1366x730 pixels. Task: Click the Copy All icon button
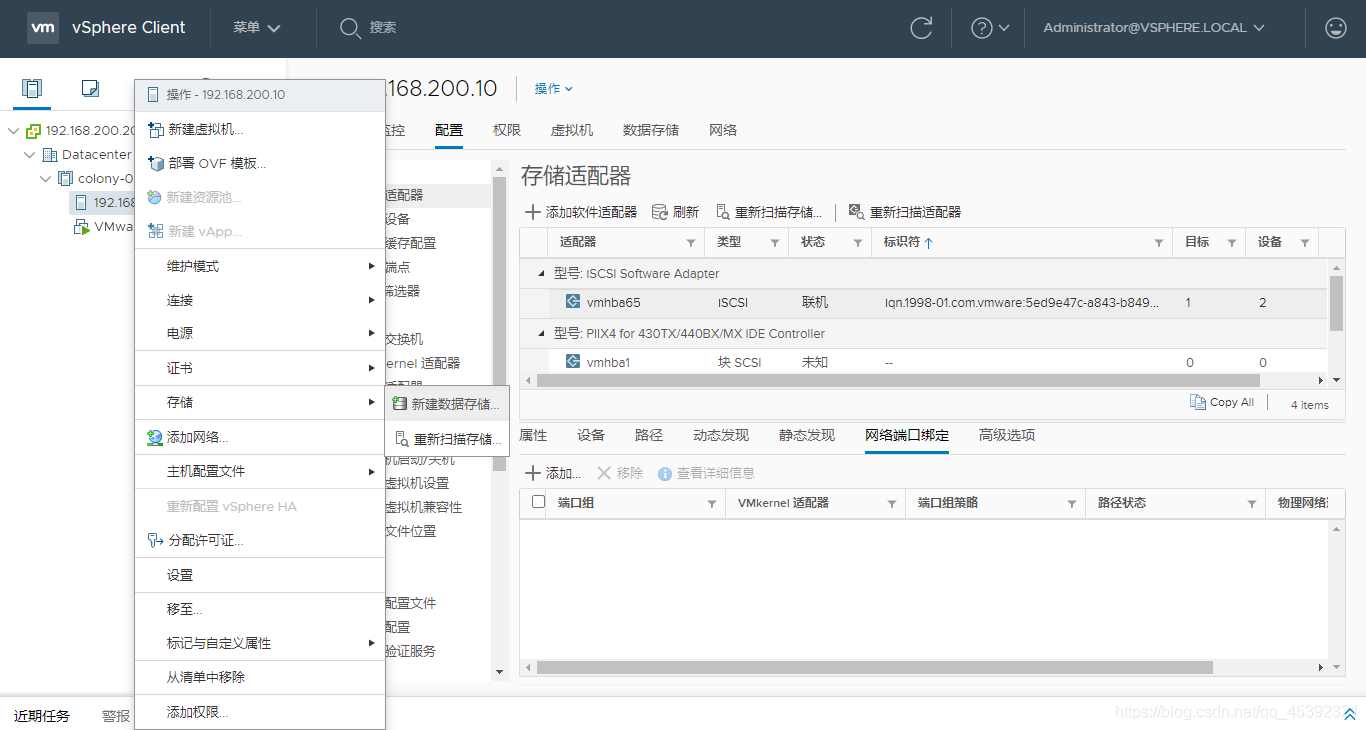1221,402
